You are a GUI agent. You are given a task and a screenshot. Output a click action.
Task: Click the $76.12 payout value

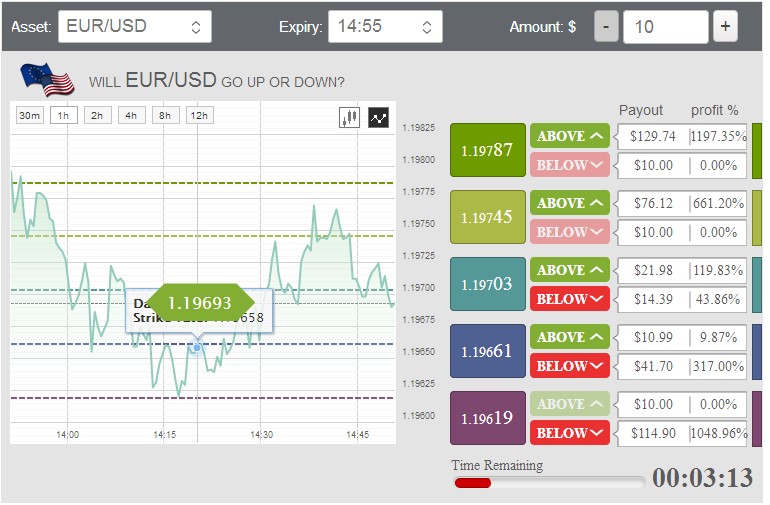pyautogui.click(x=653, y=203)
